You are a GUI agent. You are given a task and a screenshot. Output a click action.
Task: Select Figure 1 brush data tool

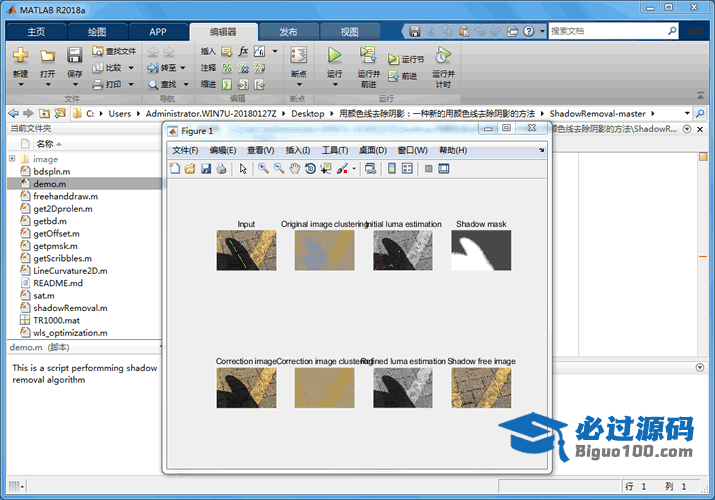tap(342, 169)
